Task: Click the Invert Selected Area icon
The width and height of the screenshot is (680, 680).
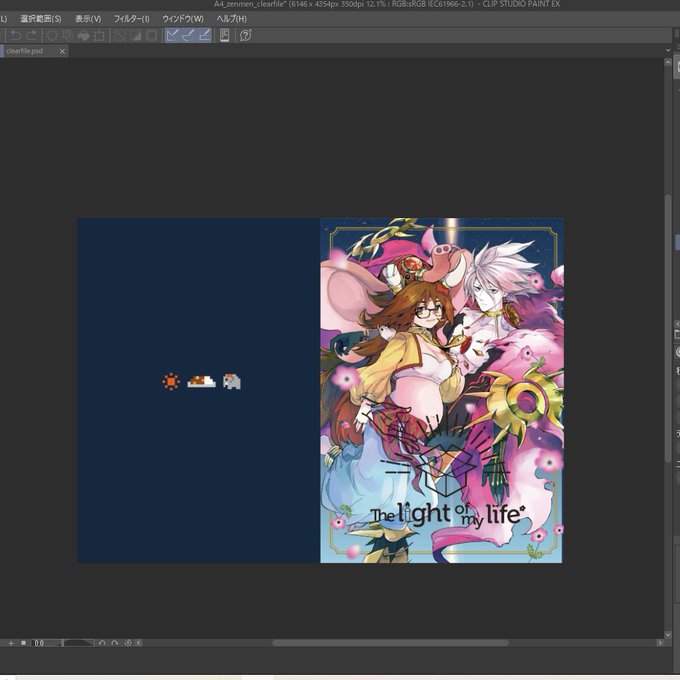Action: pos(136,36)
